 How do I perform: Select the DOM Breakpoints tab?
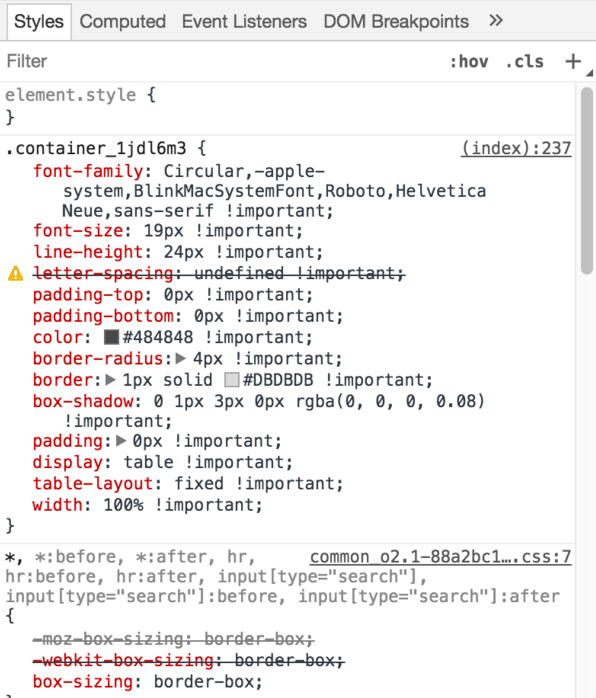click(x=396, y=21)
